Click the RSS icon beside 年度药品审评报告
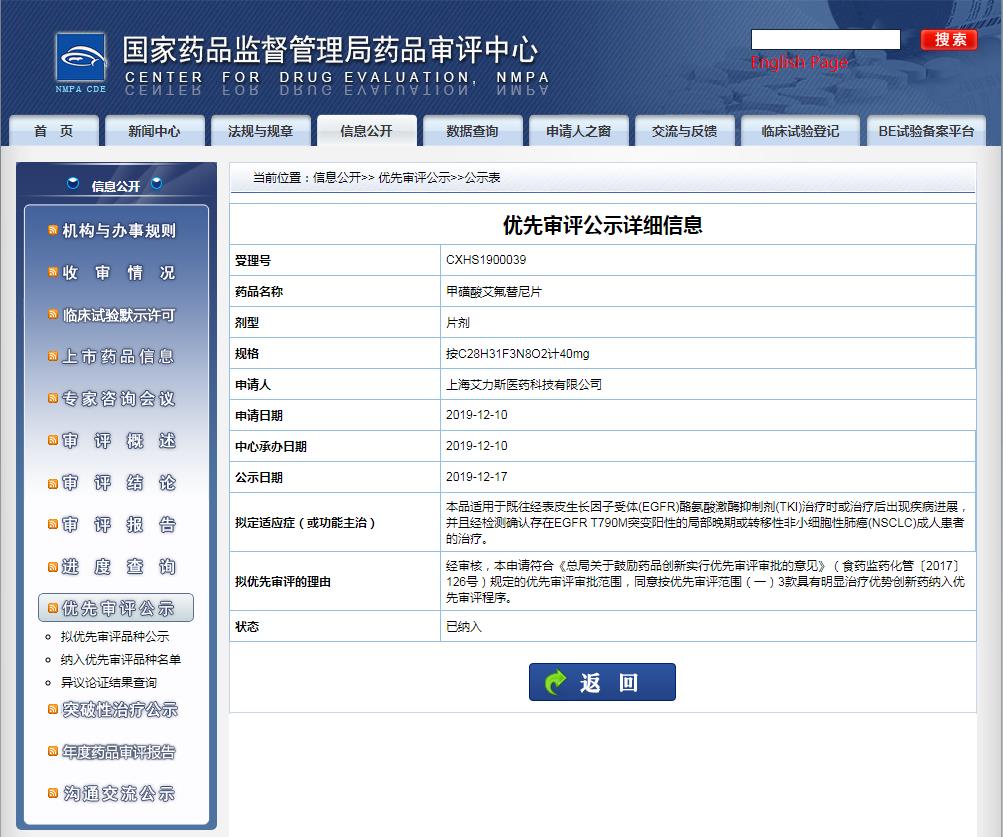The height and width of the screenshot is (837, 1003). click(x=53, y=751)
